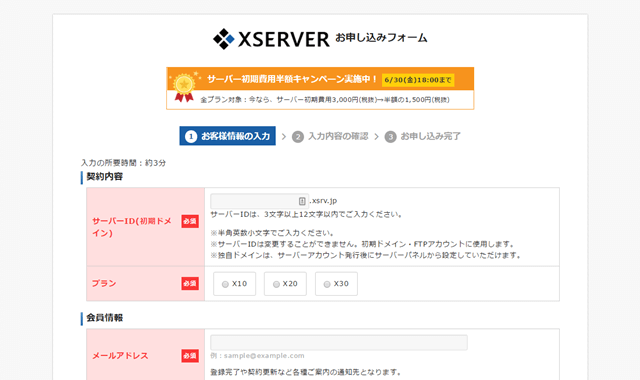The width and height of the screenshot is (640, 380).
Task: Focus the server ID input field
Action: click(x=259, y=201)
